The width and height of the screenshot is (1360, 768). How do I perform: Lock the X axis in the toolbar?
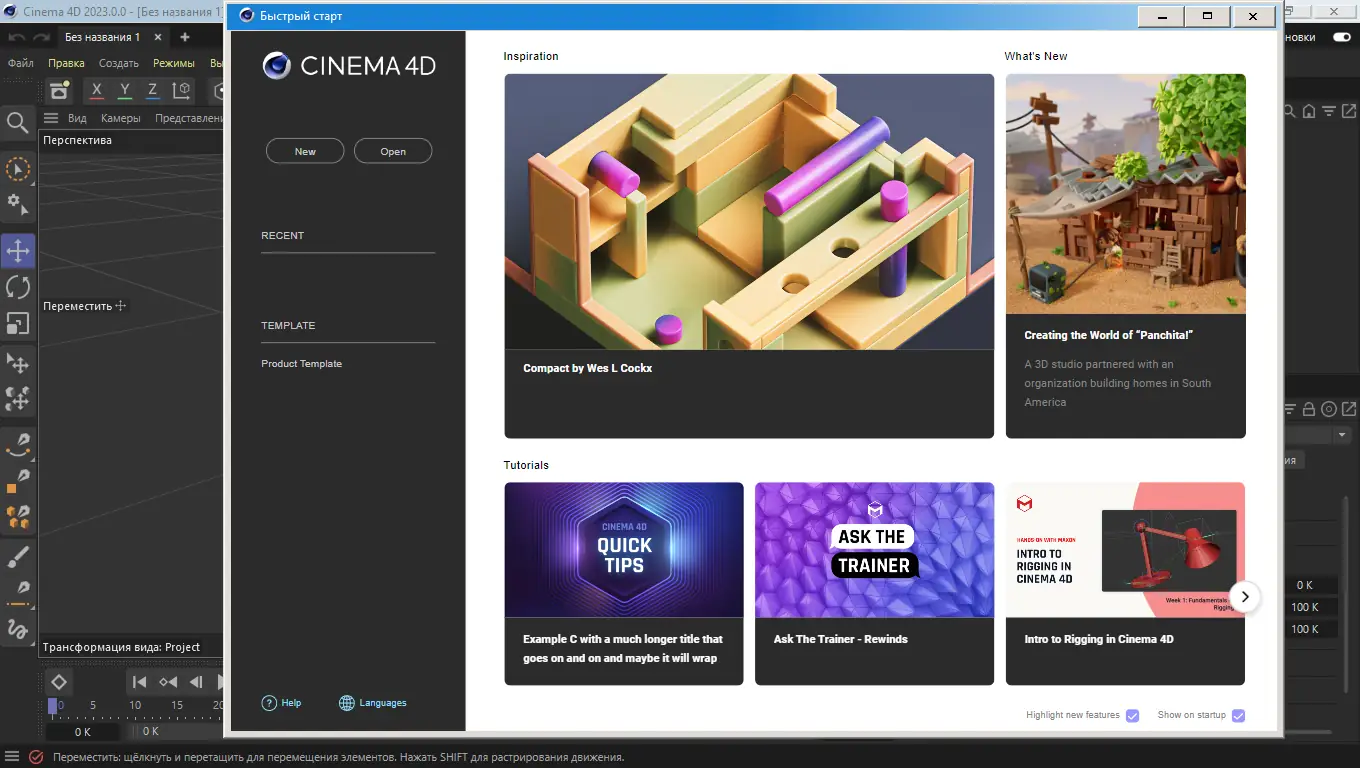(x=97, y=90)
